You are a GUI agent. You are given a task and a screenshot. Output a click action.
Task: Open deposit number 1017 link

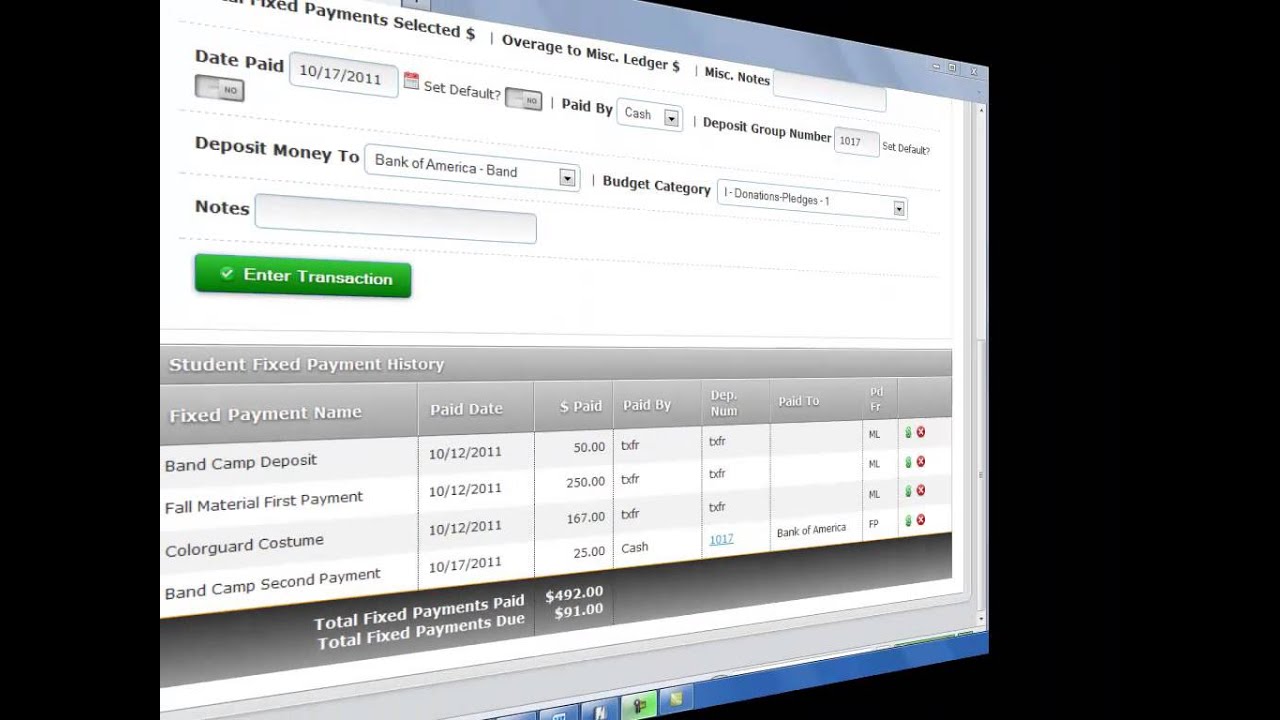pyautogui.click(x=721, y=539)
